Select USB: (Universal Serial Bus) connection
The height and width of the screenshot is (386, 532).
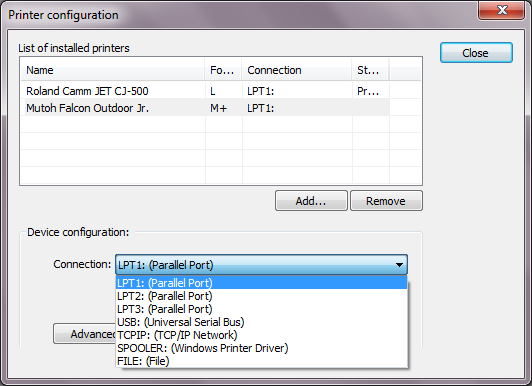click(x=261, y=322)
